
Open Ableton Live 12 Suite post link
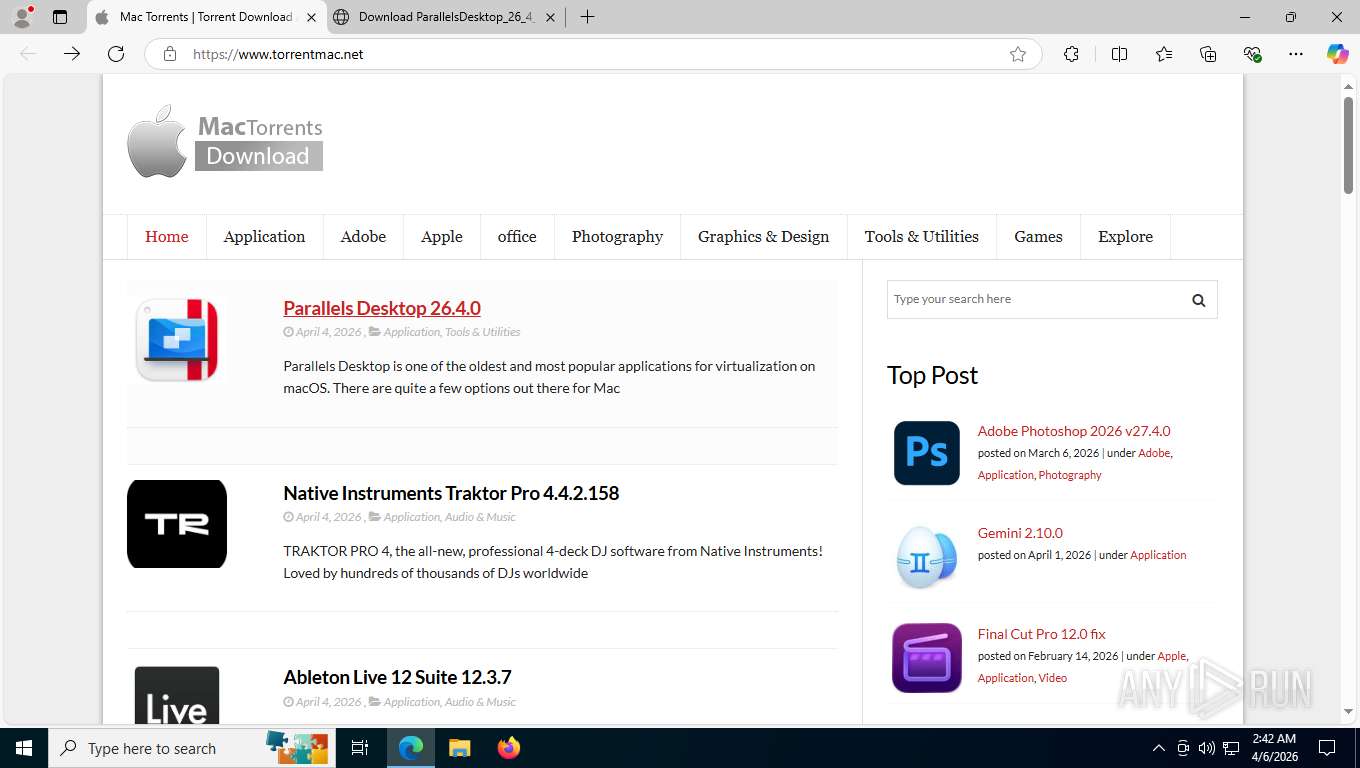click(x=397, y=677)
